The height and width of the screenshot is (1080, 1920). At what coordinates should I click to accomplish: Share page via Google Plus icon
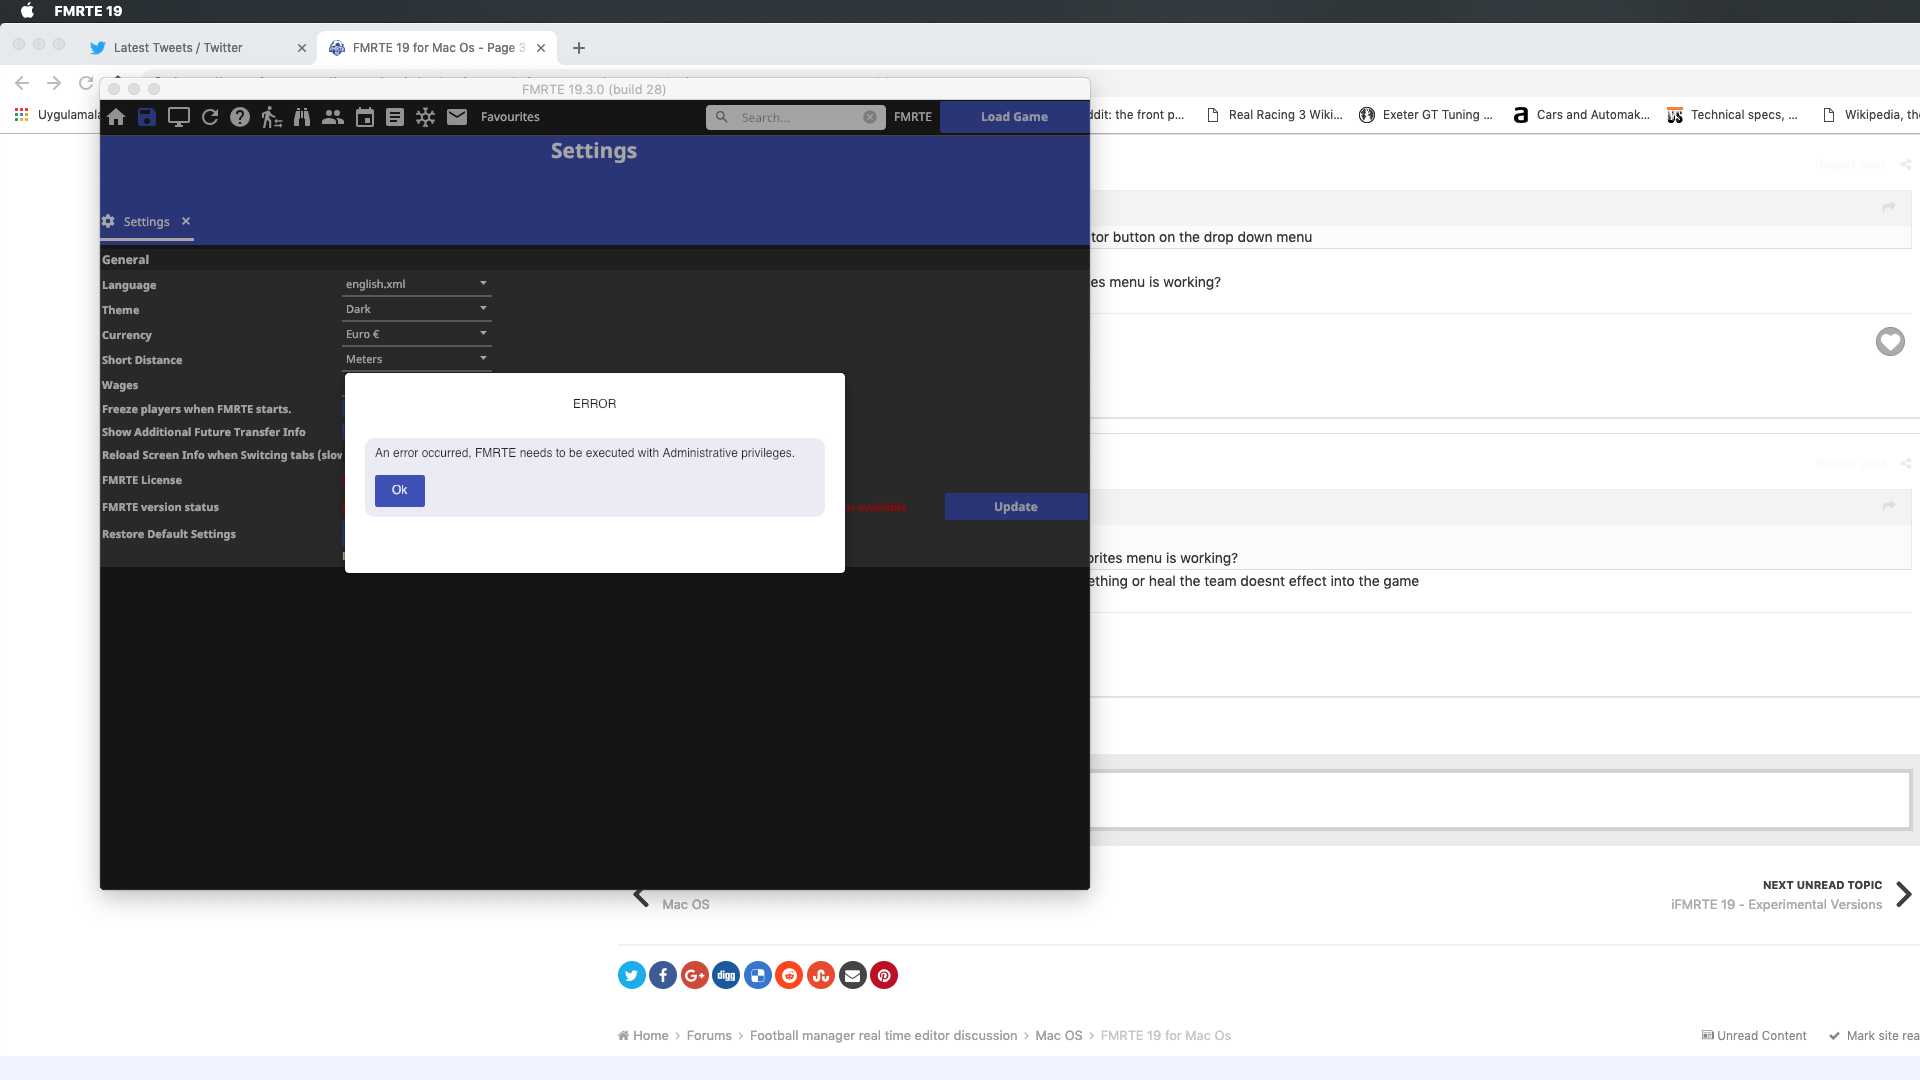pos(695,975)
